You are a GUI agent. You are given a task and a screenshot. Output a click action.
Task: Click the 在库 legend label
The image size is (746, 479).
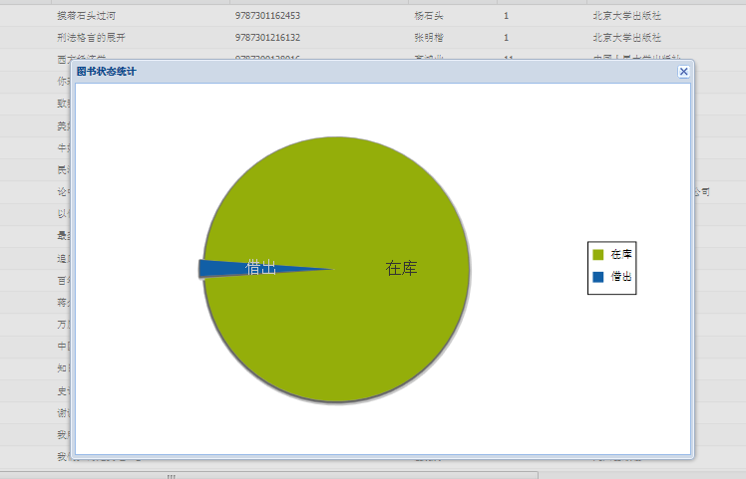click(621, 254)
